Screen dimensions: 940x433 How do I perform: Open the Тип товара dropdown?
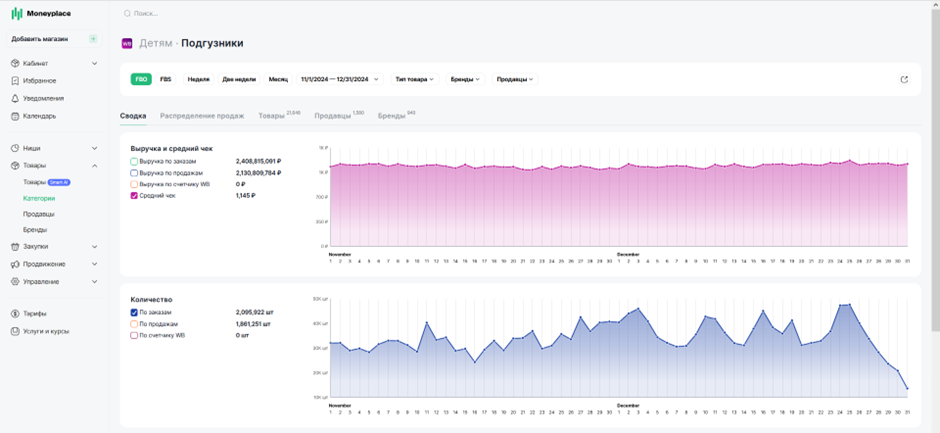click(x=415, y=79)
